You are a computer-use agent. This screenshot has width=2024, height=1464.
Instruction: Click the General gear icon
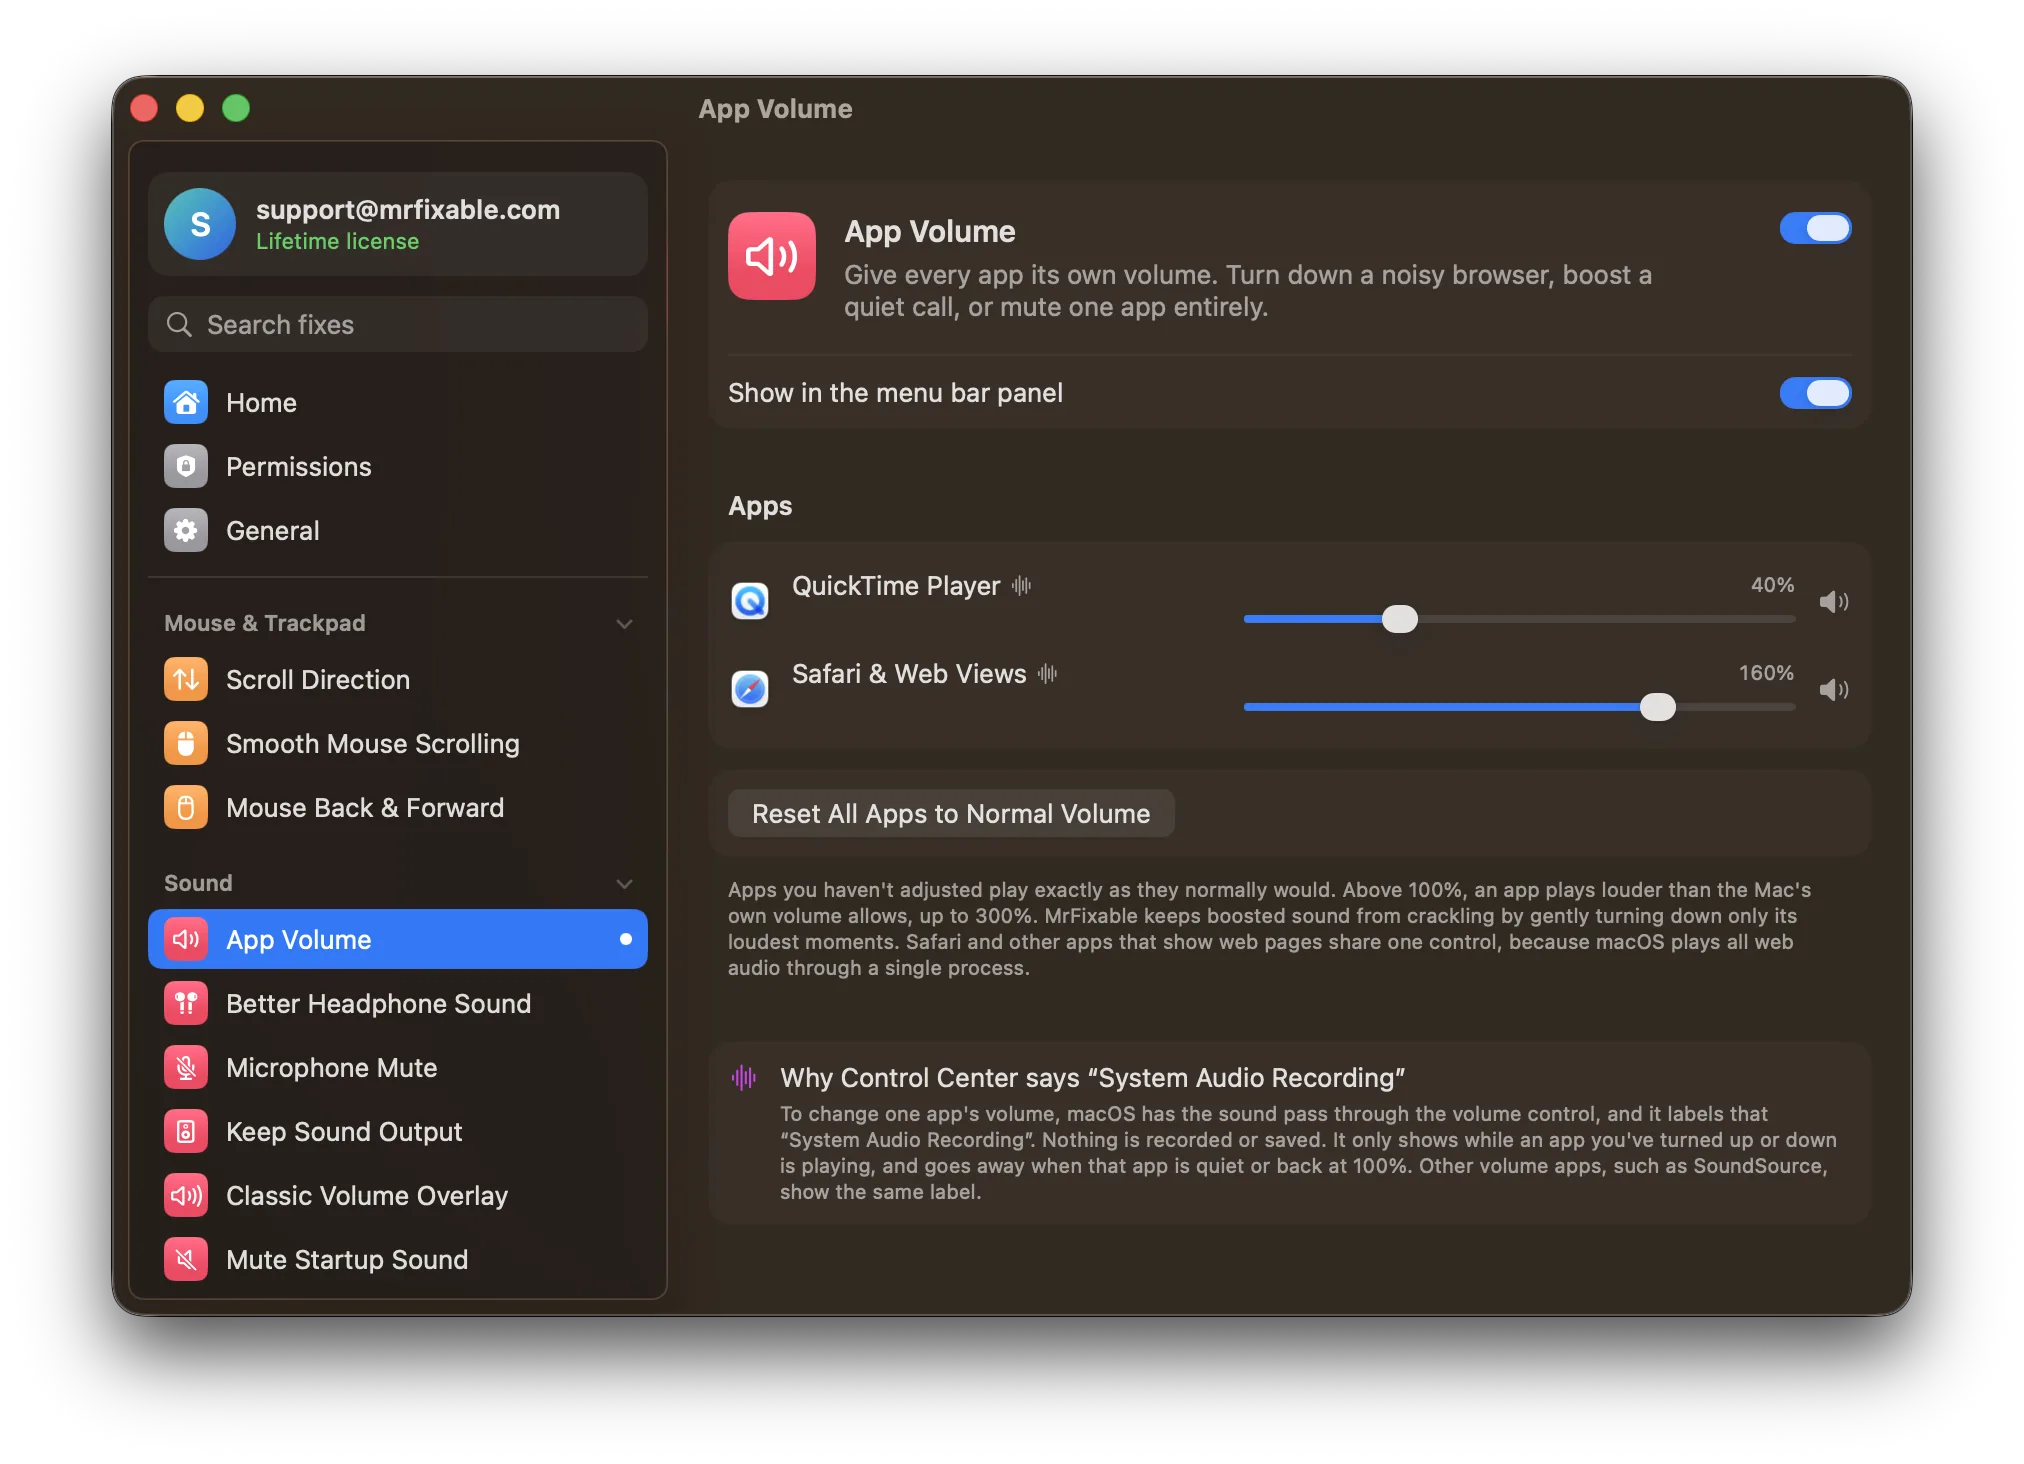click(x=186, y=530)
